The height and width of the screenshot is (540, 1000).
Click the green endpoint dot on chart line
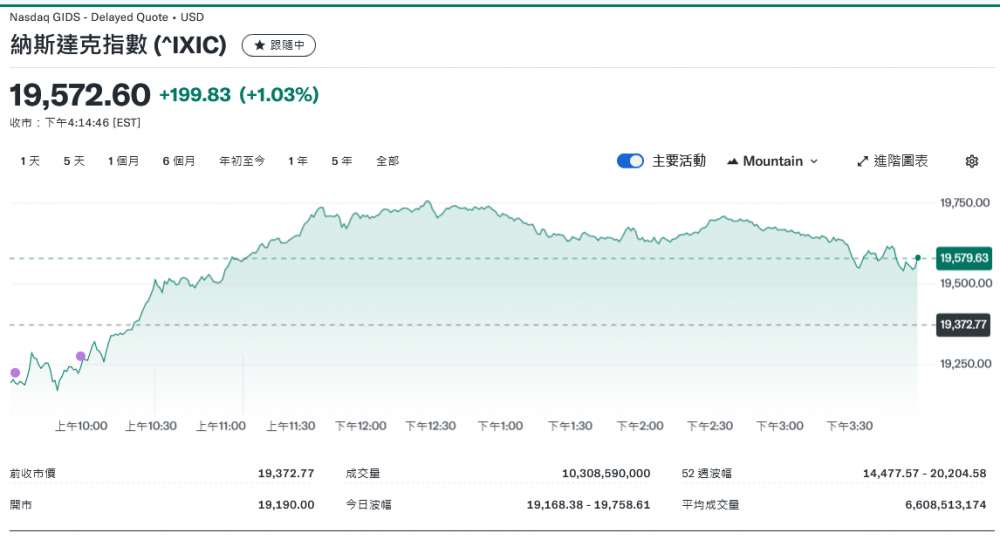[917, 258]
